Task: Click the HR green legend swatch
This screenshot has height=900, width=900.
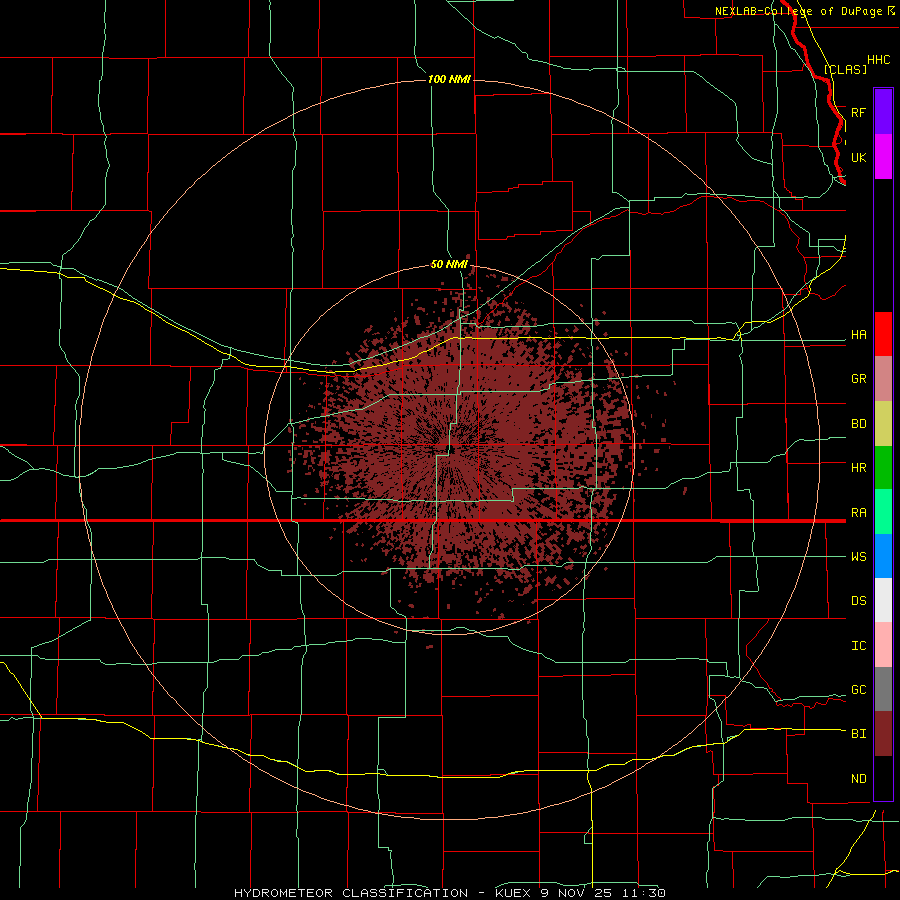Action: 883,468
